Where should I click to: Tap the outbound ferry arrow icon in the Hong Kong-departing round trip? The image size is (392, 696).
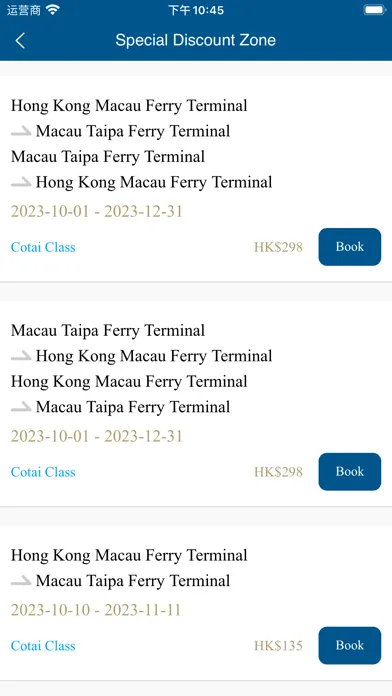coord(21,131)
